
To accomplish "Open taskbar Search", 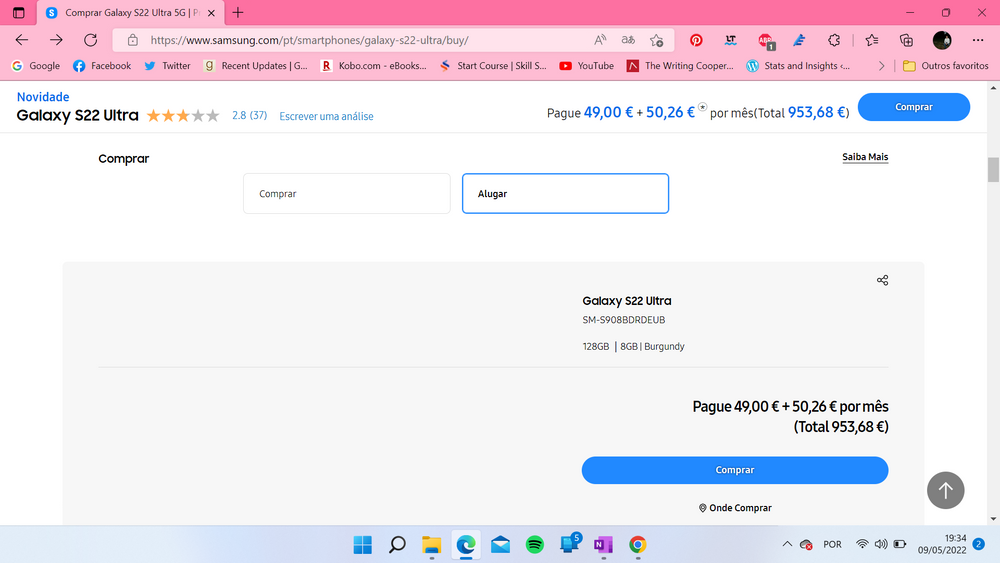I will 397,545.
